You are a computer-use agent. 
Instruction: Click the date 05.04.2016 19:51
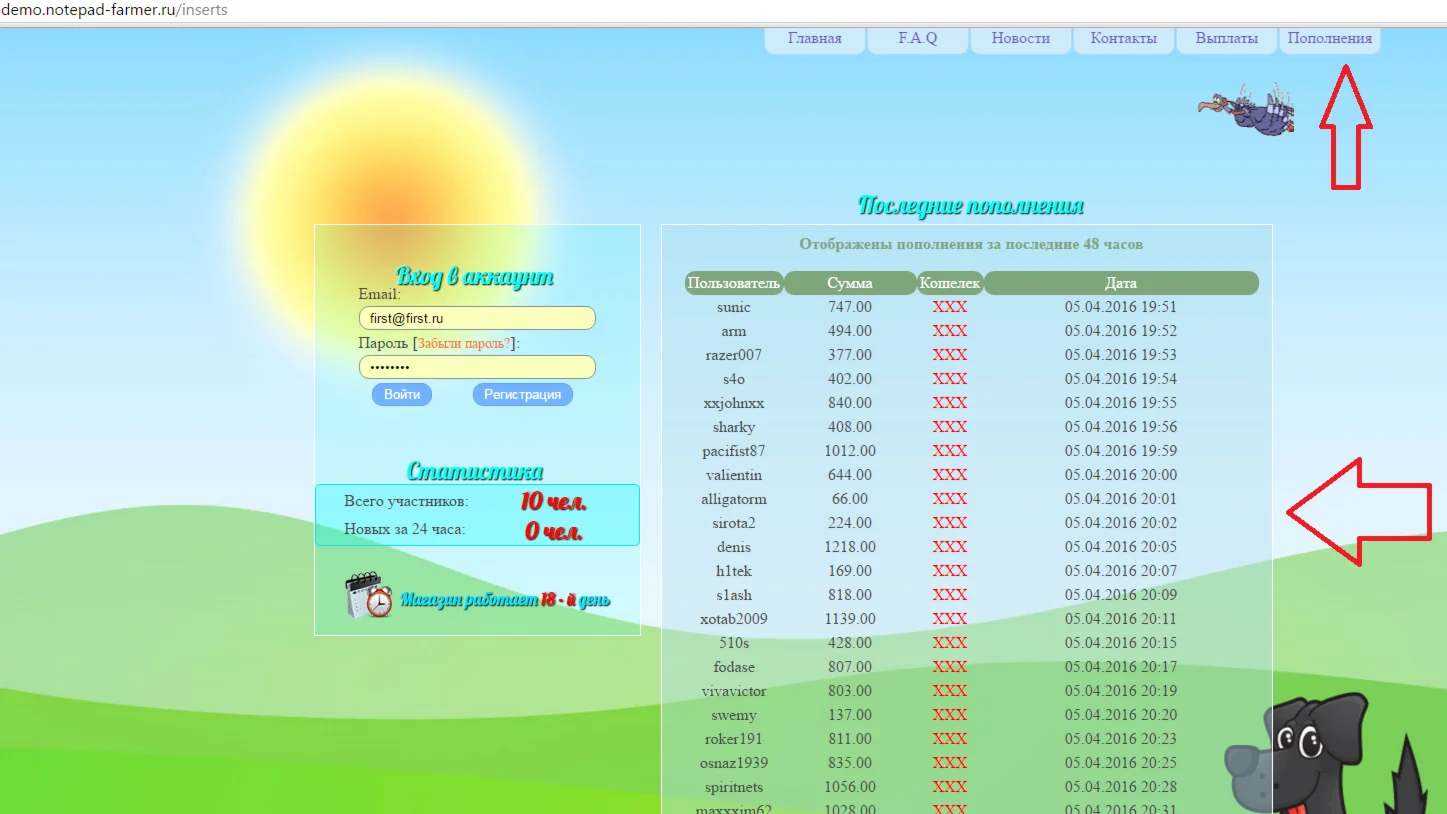1121,307
